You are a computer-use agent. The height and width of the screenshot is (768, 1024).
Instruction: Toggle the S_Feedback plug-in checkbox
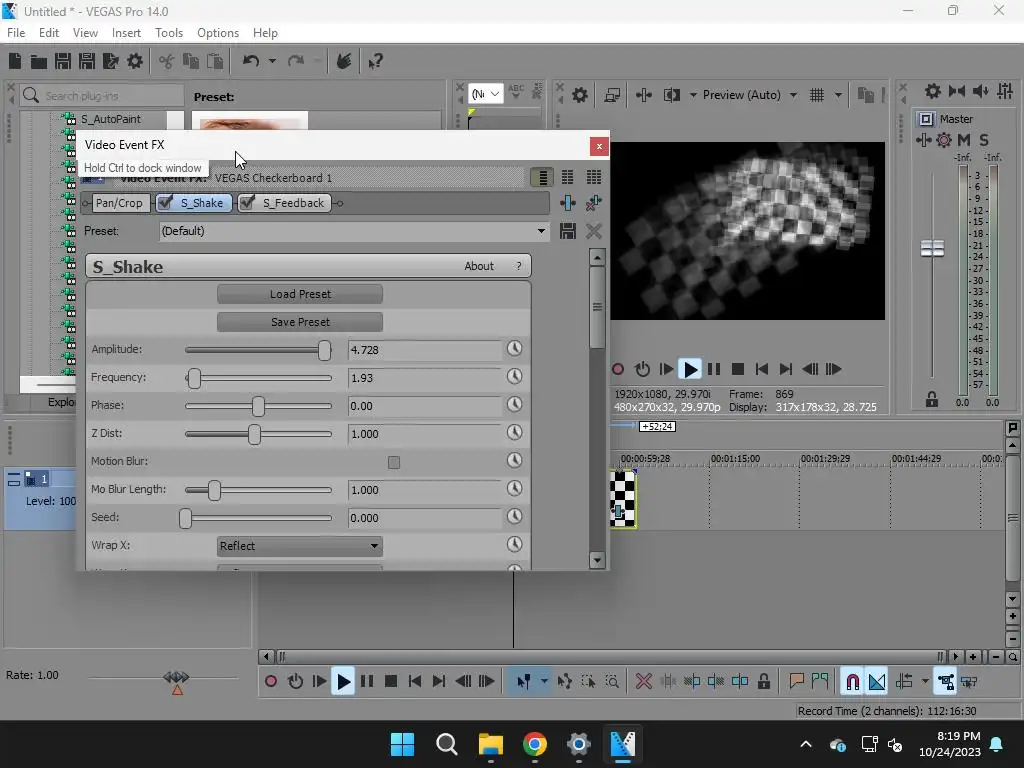(x=247, y=203)
